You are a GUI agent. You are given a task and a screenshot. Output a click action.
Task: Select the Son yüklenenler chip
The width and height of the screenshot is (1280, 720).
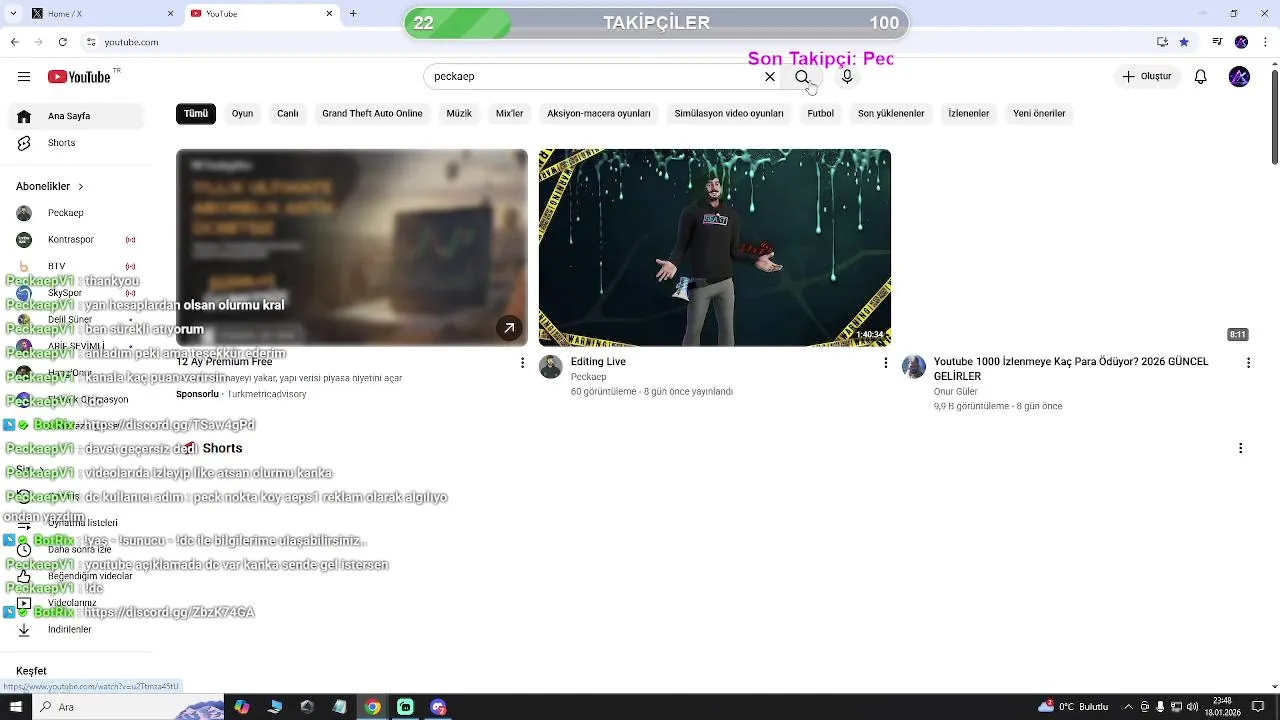point(891,114)
